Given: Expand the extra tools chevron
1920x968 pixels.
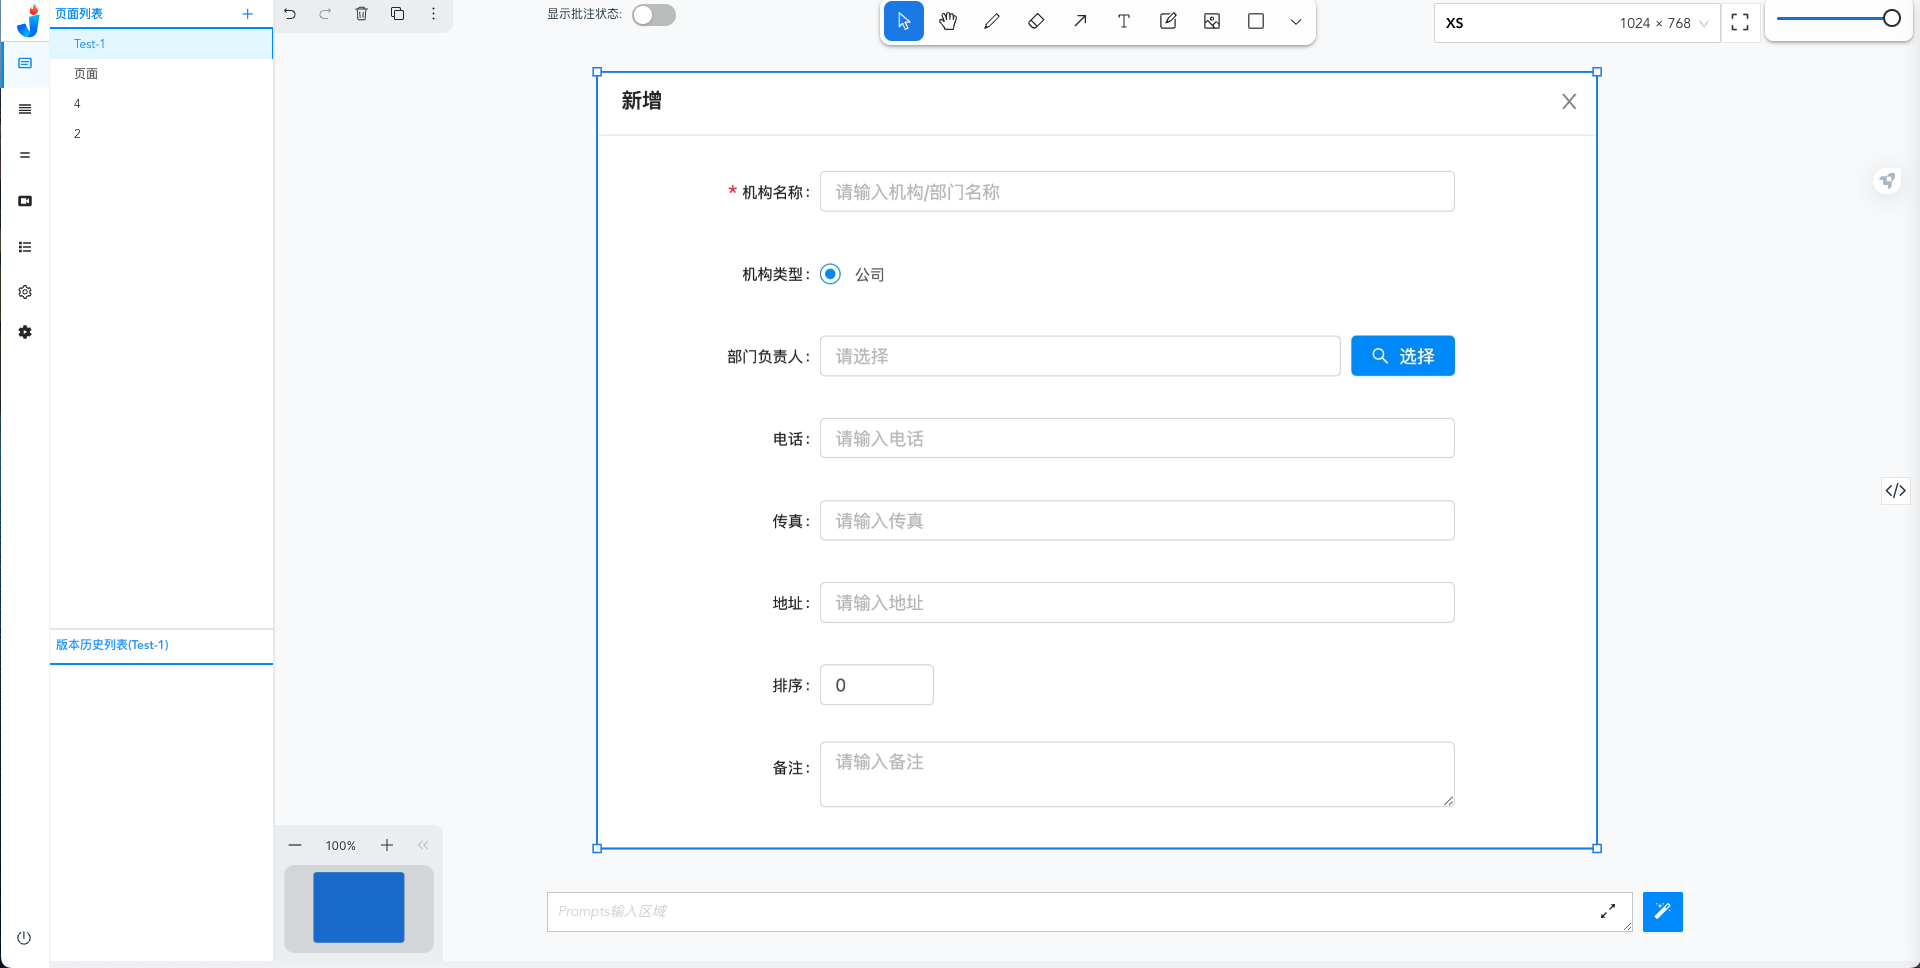Looking at the screenshot, I should [1296, 21].
